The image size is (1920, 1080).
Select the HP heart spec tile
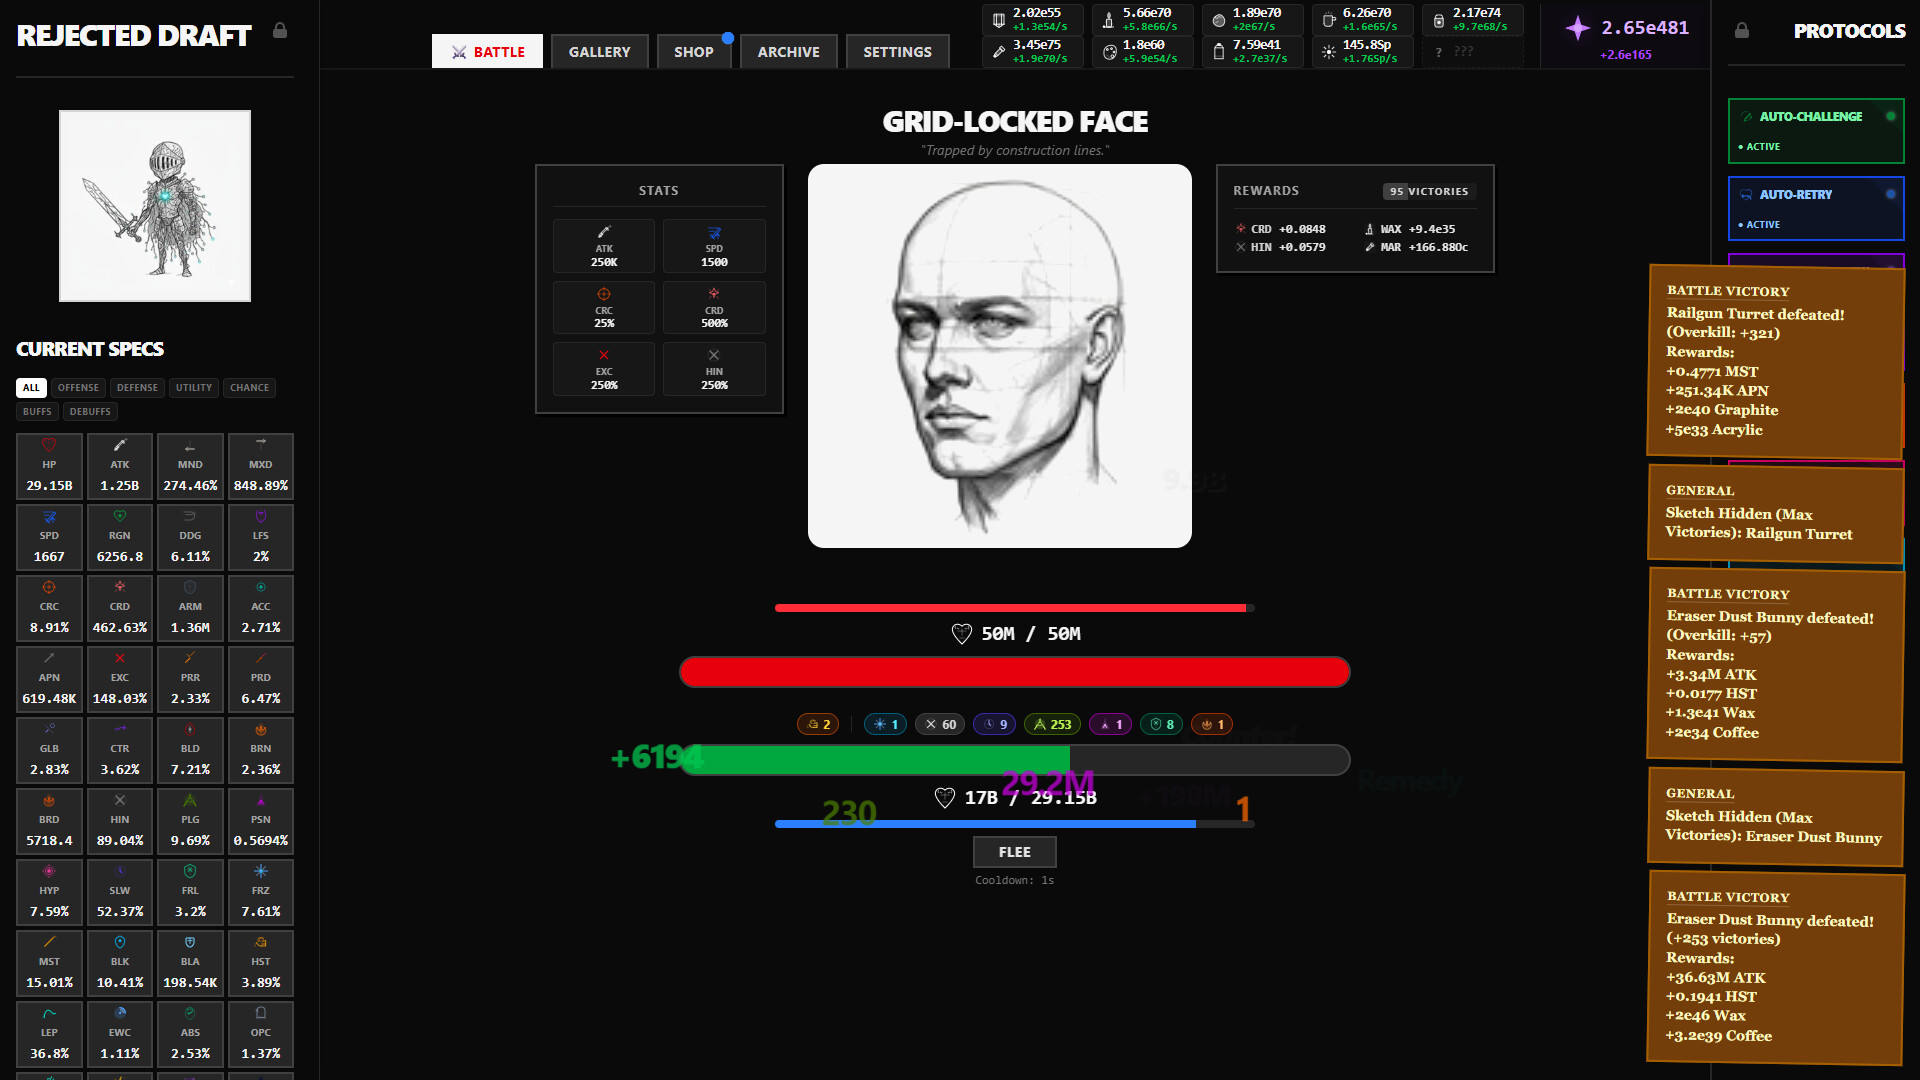point(49,466)
